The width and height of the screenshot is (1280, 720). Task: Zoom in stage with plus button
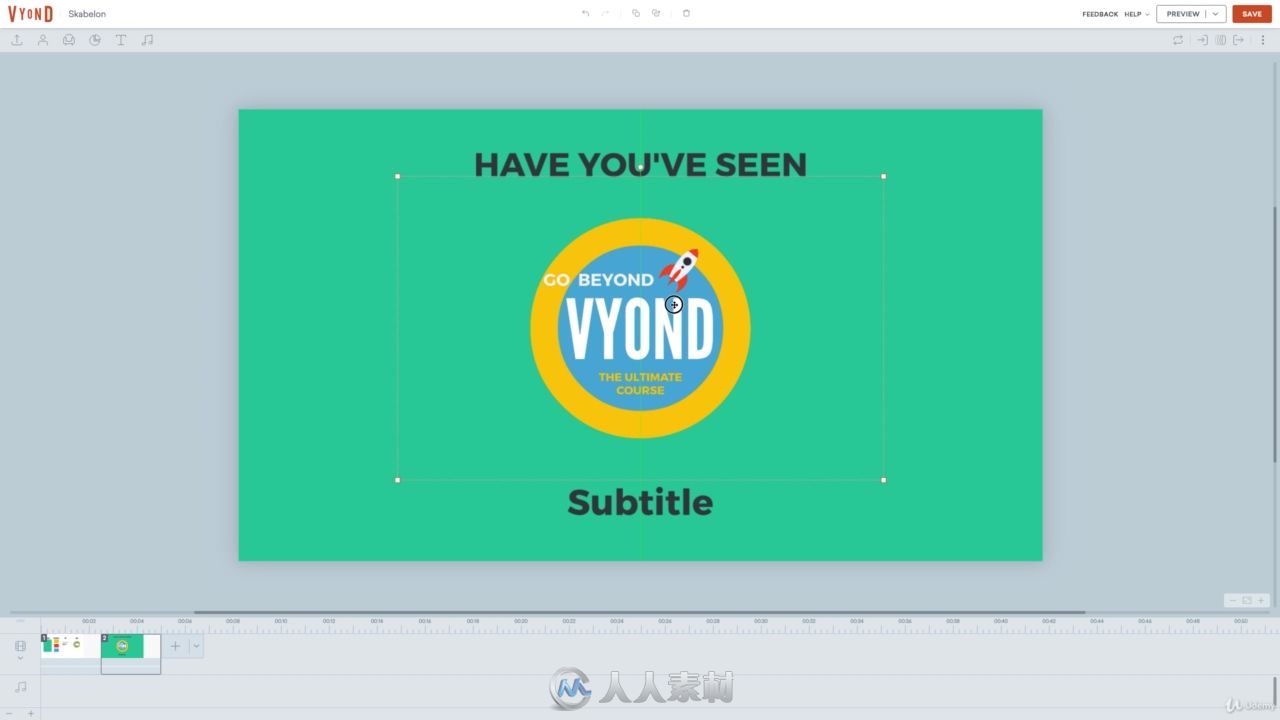(x=1261, y=600)
